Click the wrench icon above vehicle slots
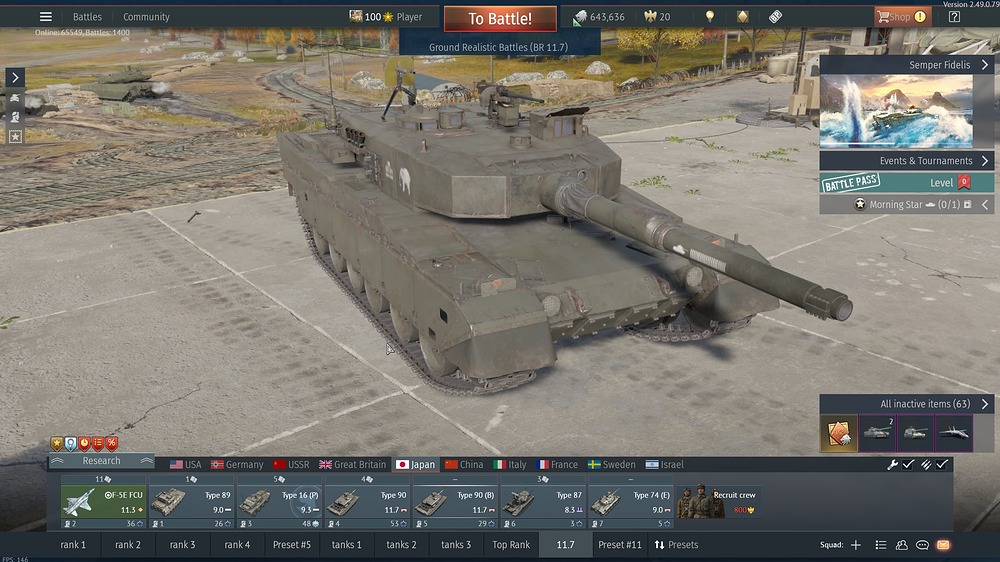The image size is (1000, 562). coord(893,465)
